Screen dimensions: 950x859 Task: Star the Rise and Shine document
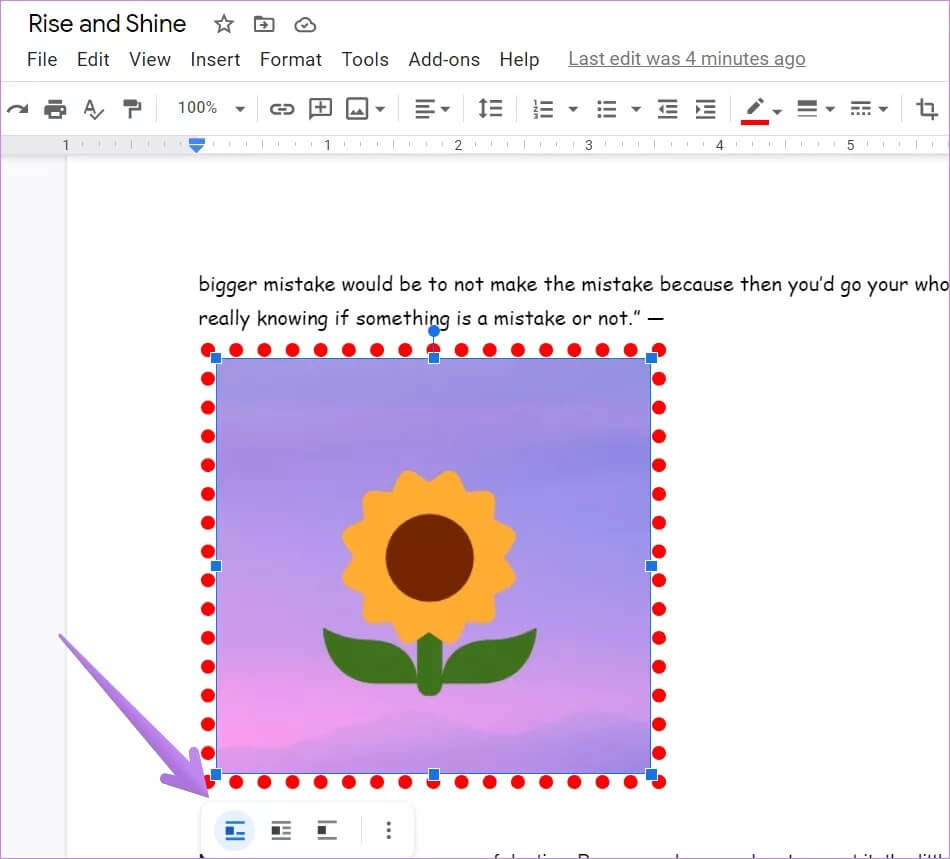(x=224, y=24)
